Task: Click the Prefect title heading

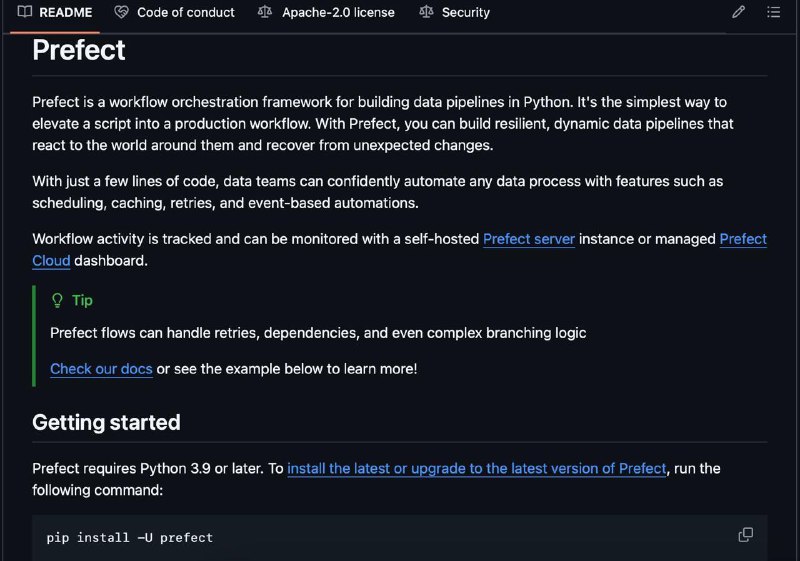Action: [79, 50]
